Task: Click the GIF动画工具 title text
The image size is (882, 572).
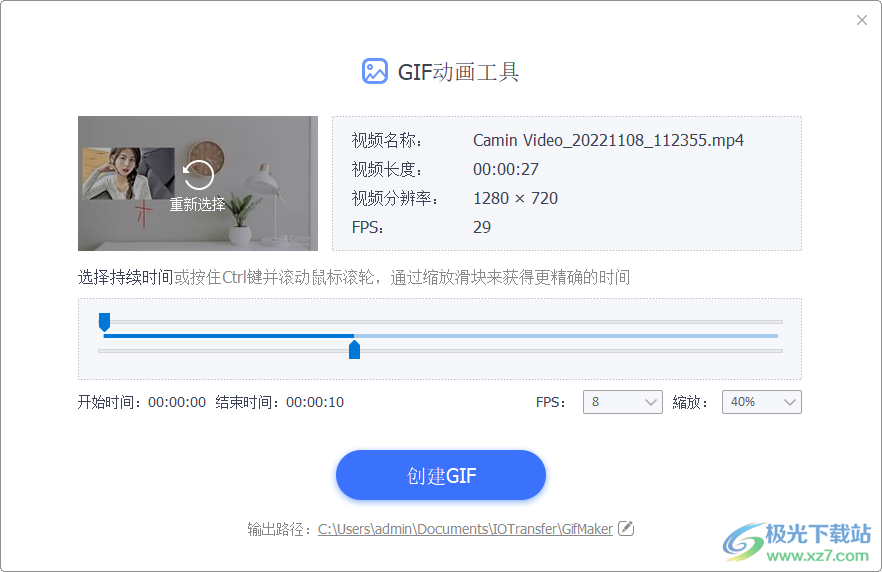Action: (458, 72)
